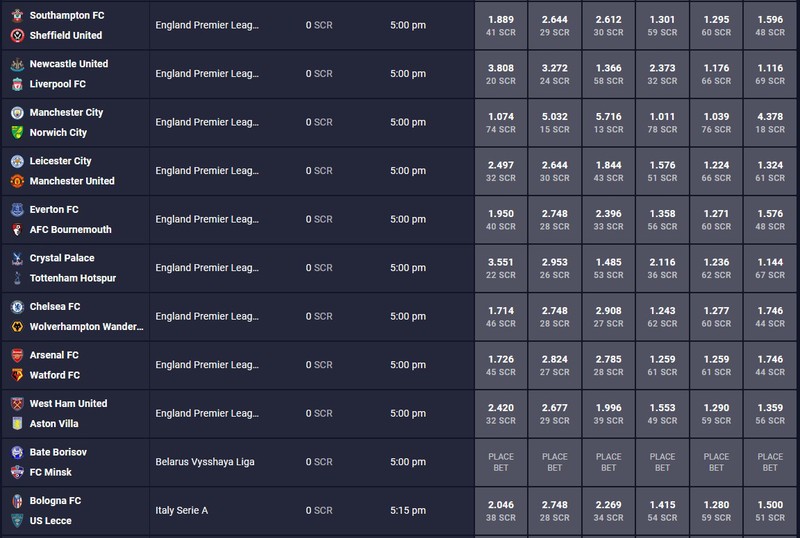Click the Arsenal FC club crest
The width and height of the screenshot is (800, 538).
click(x=17, y=355)
